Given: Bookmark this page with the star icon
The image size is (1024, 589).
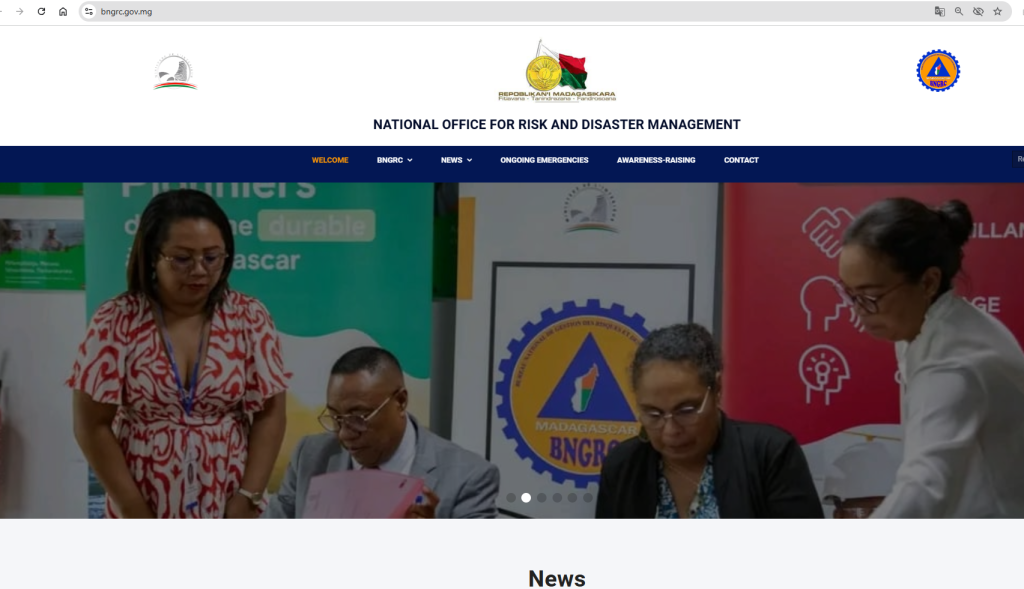Looking at the screenshot, I should pos(997,12).
